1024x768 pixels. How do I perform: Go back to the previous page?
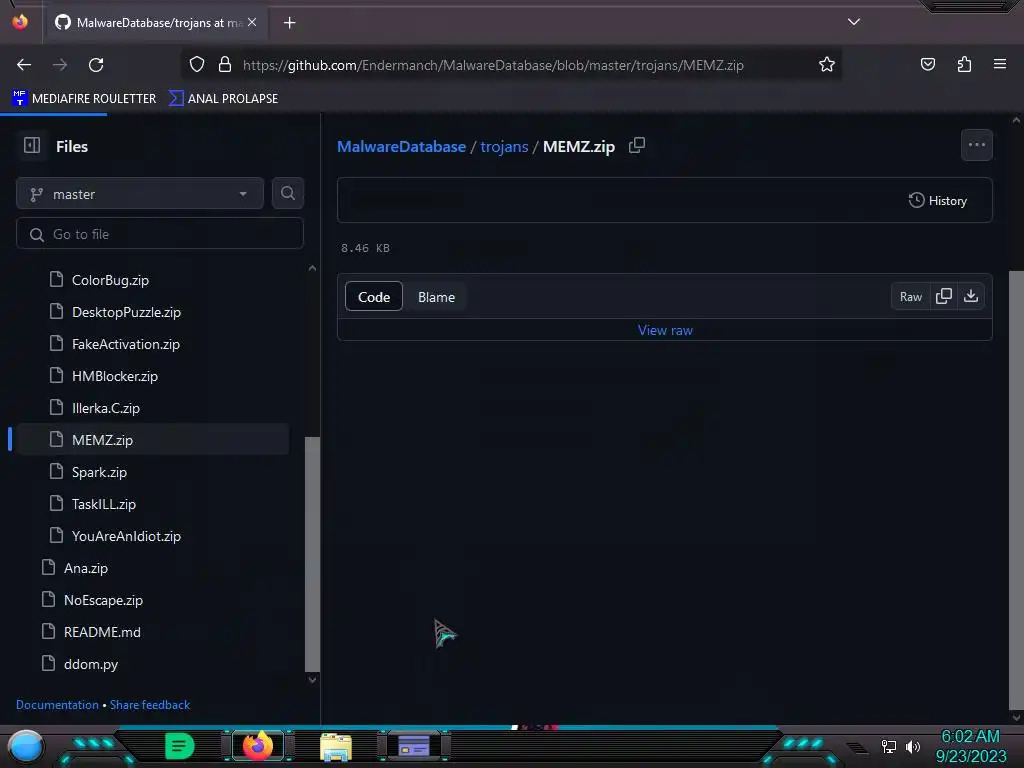click(24, 65)
